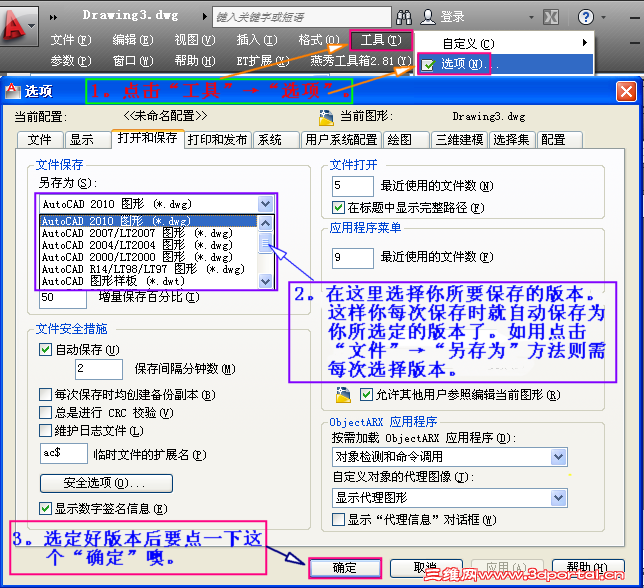Expand the 另存为 format dropdown arrow
Screen dimensions: 644x588
click(x=265, y=204)
